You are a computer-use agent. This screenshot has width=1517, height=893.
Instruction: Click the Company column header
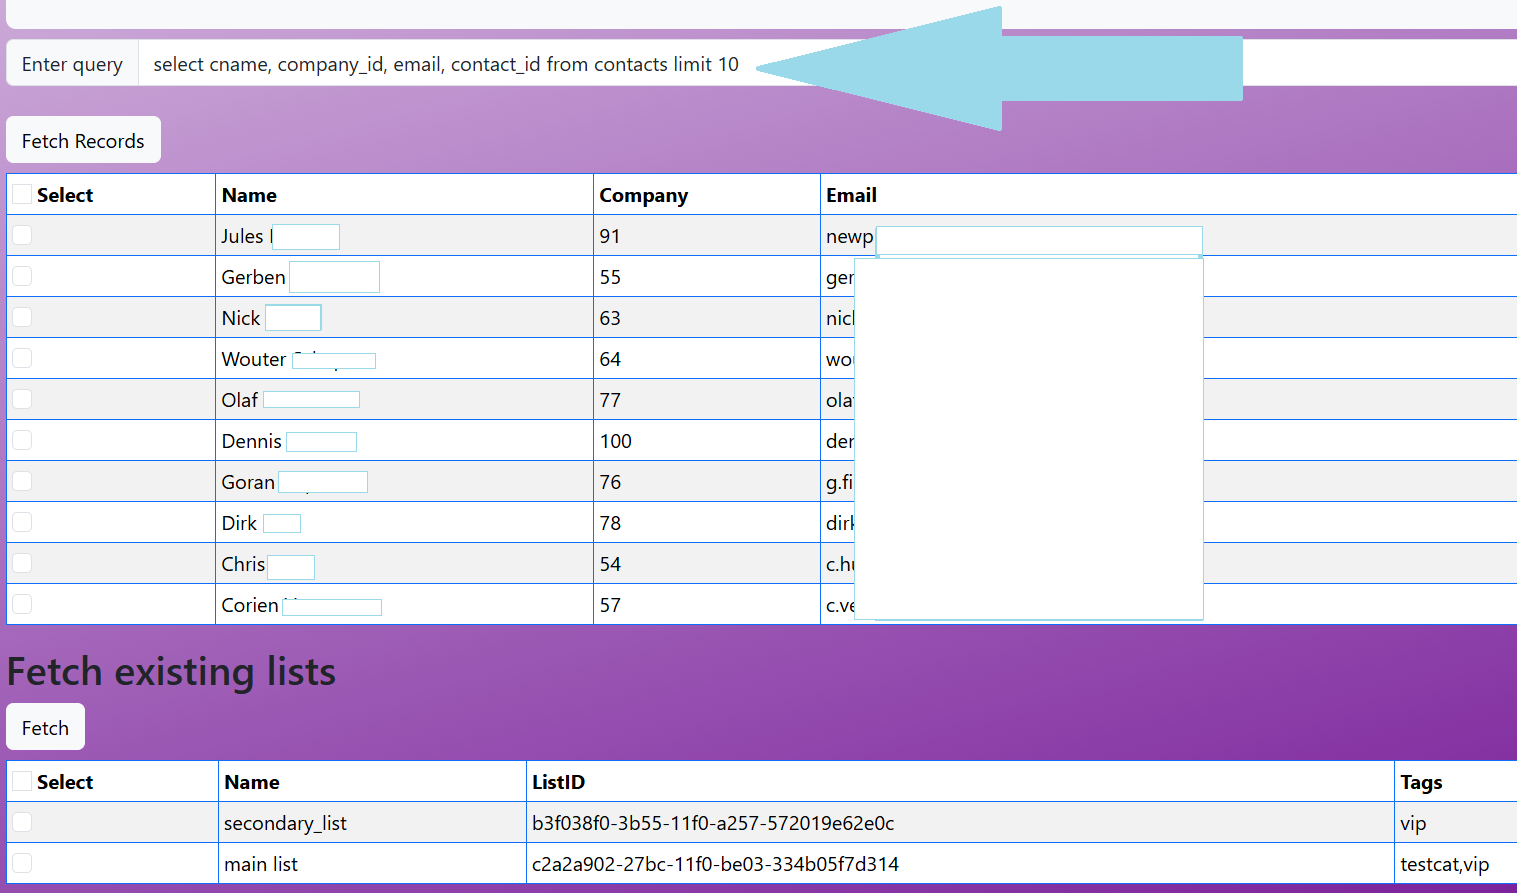pyautogui.click(x=643, y=195)
